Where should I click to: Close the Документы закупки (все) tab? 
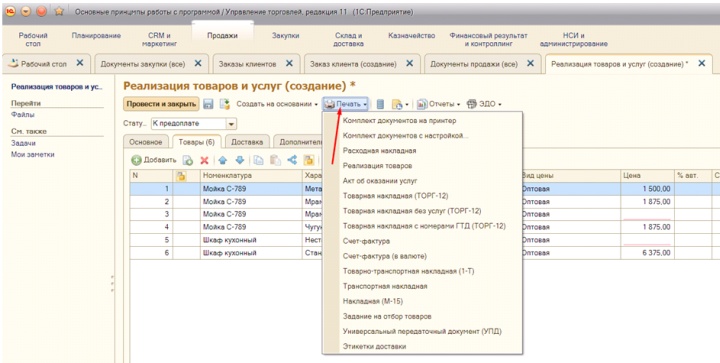coord(198,63)
